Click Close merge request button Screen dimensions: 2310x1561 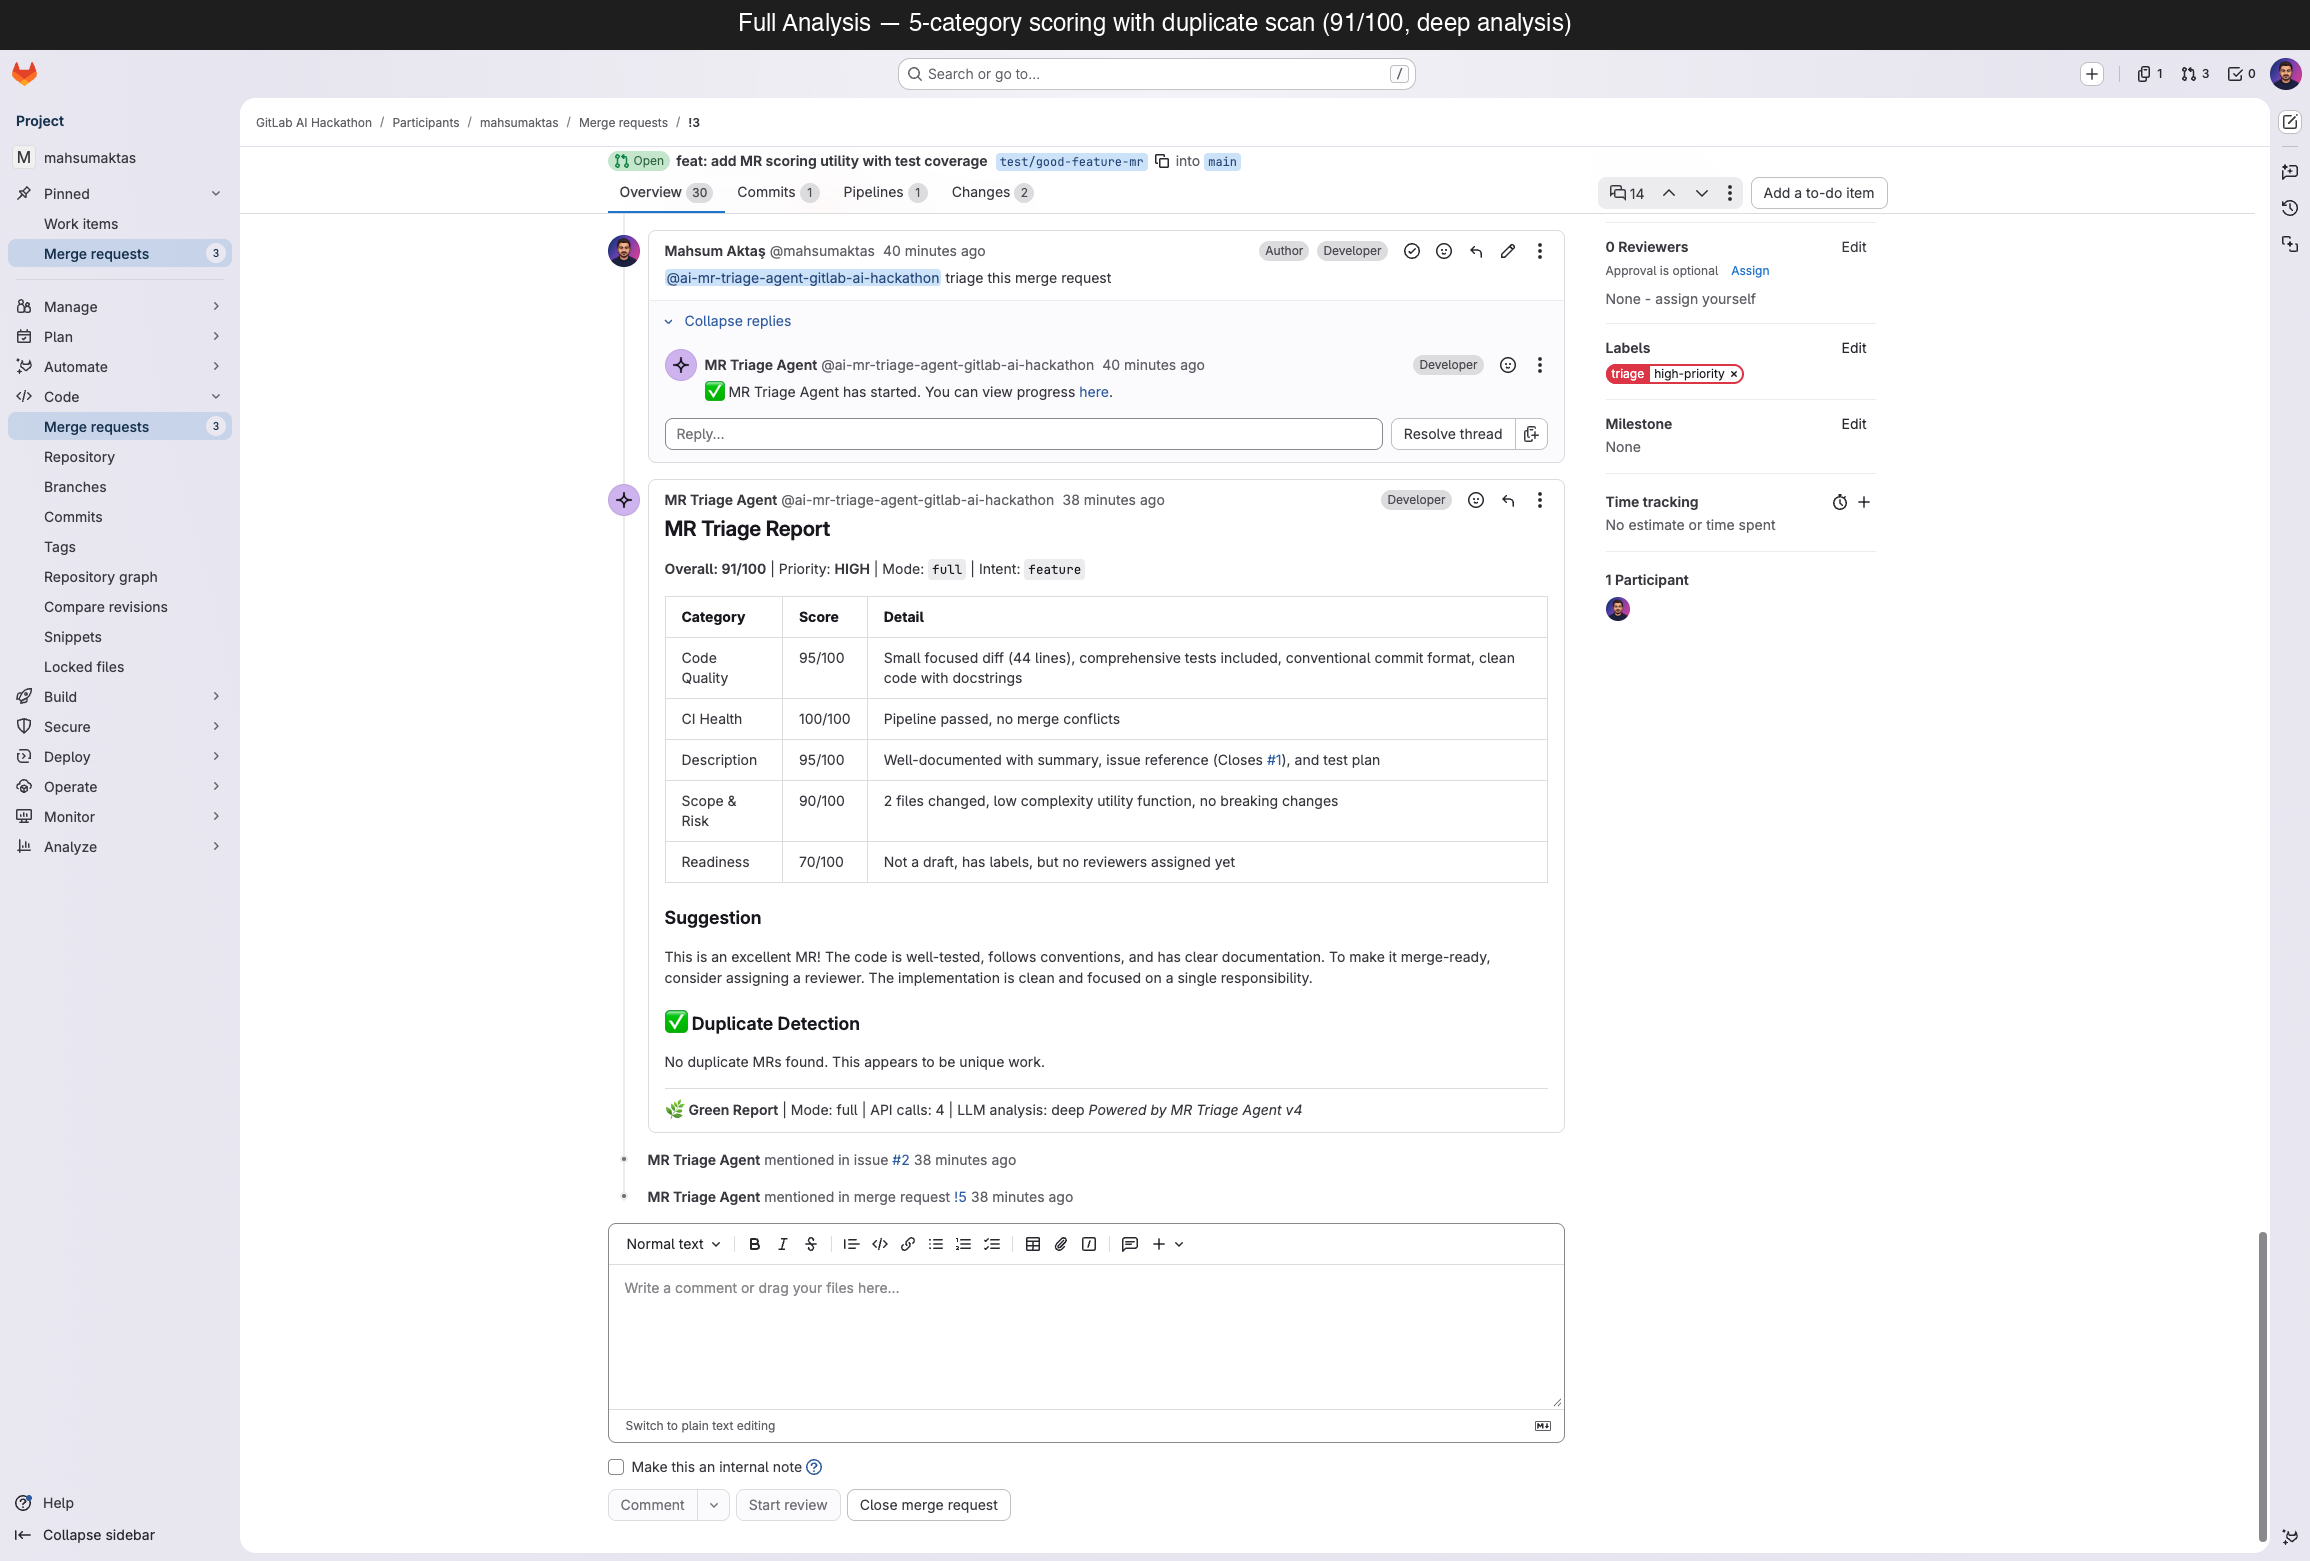click(928, 1505)
